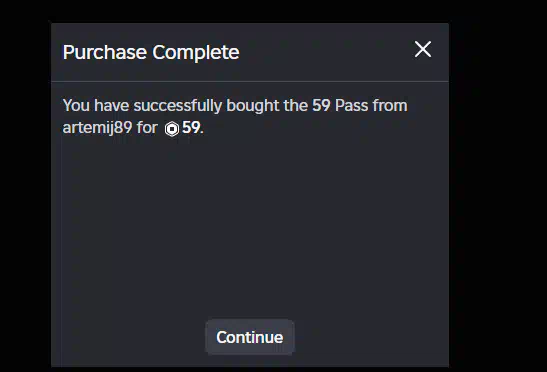Click the word "successfully" in the message
Viewport: 547px width, 372px height.
click(x=178, y=106)
